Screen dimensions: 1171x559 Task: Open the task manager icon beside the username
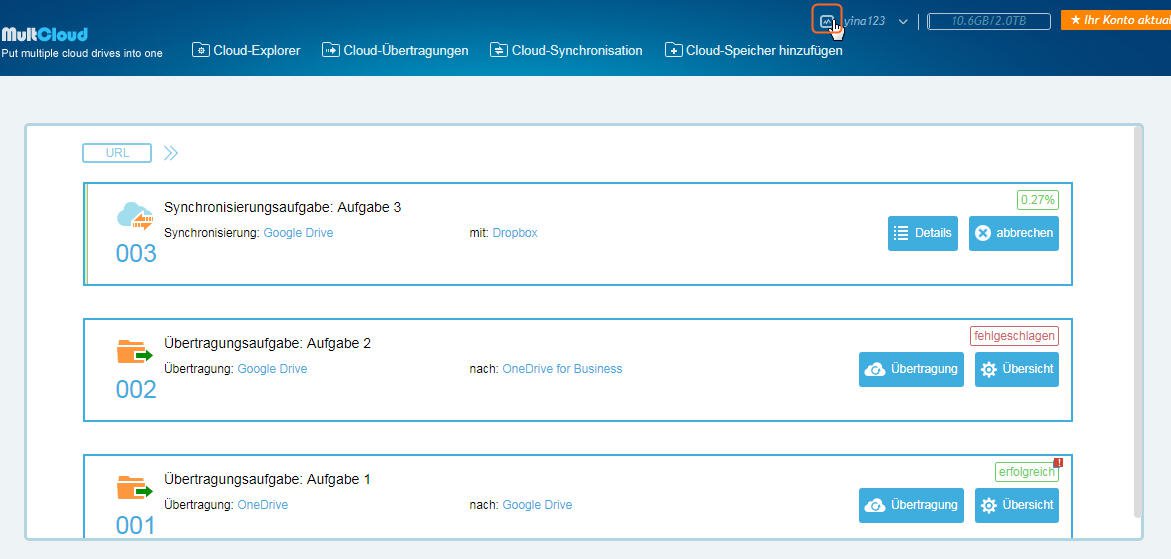point(826,21)
